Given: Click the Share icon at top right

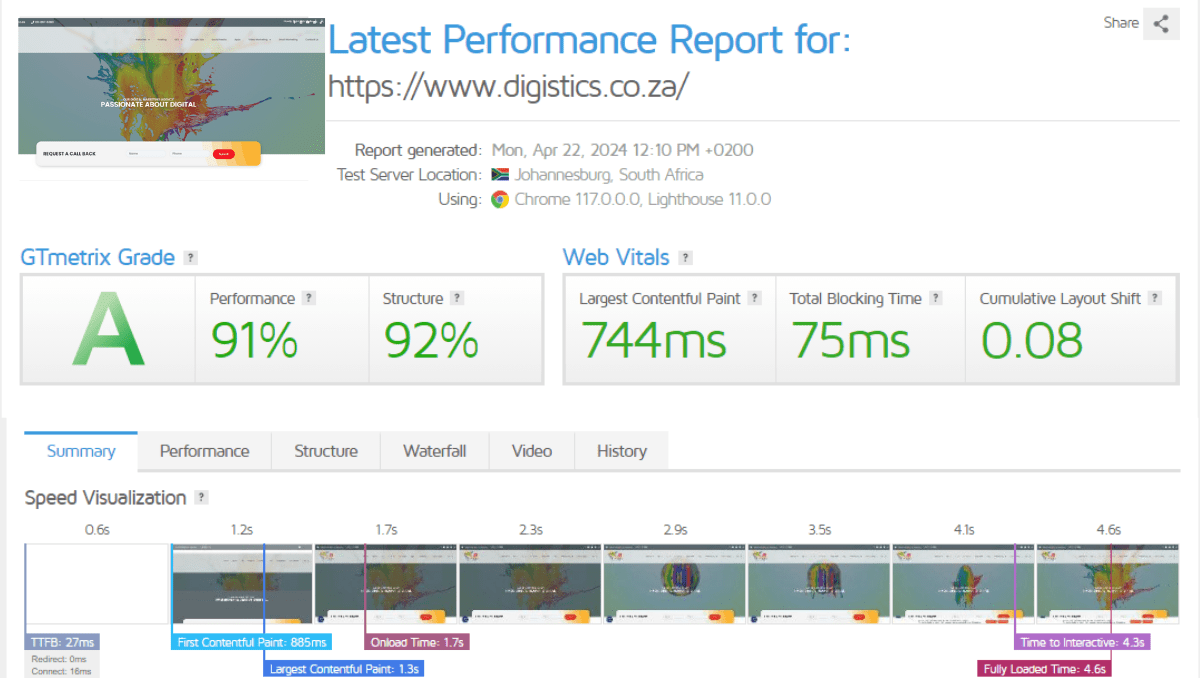Looking at the screenshot, I should (1160, 23).
